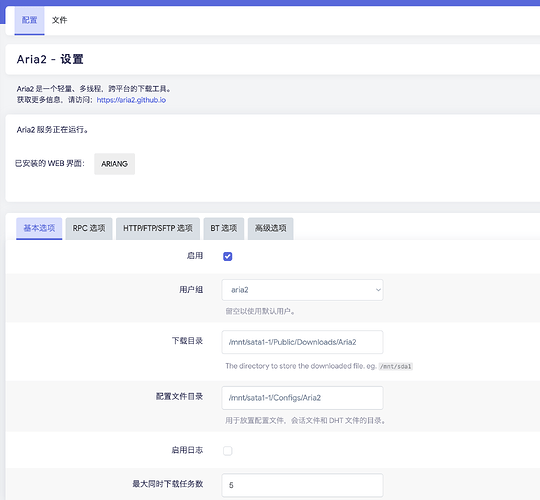Open HTTP/FTP/SFTP 选项 tab
Viewport: 540px width, 500px height.
pos(158,228)
